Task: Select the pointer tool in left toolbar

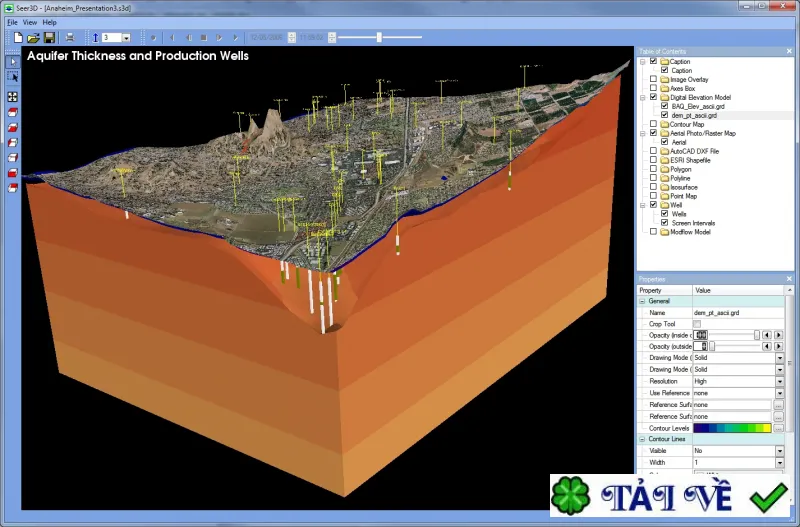Action: tap(13, 62)
